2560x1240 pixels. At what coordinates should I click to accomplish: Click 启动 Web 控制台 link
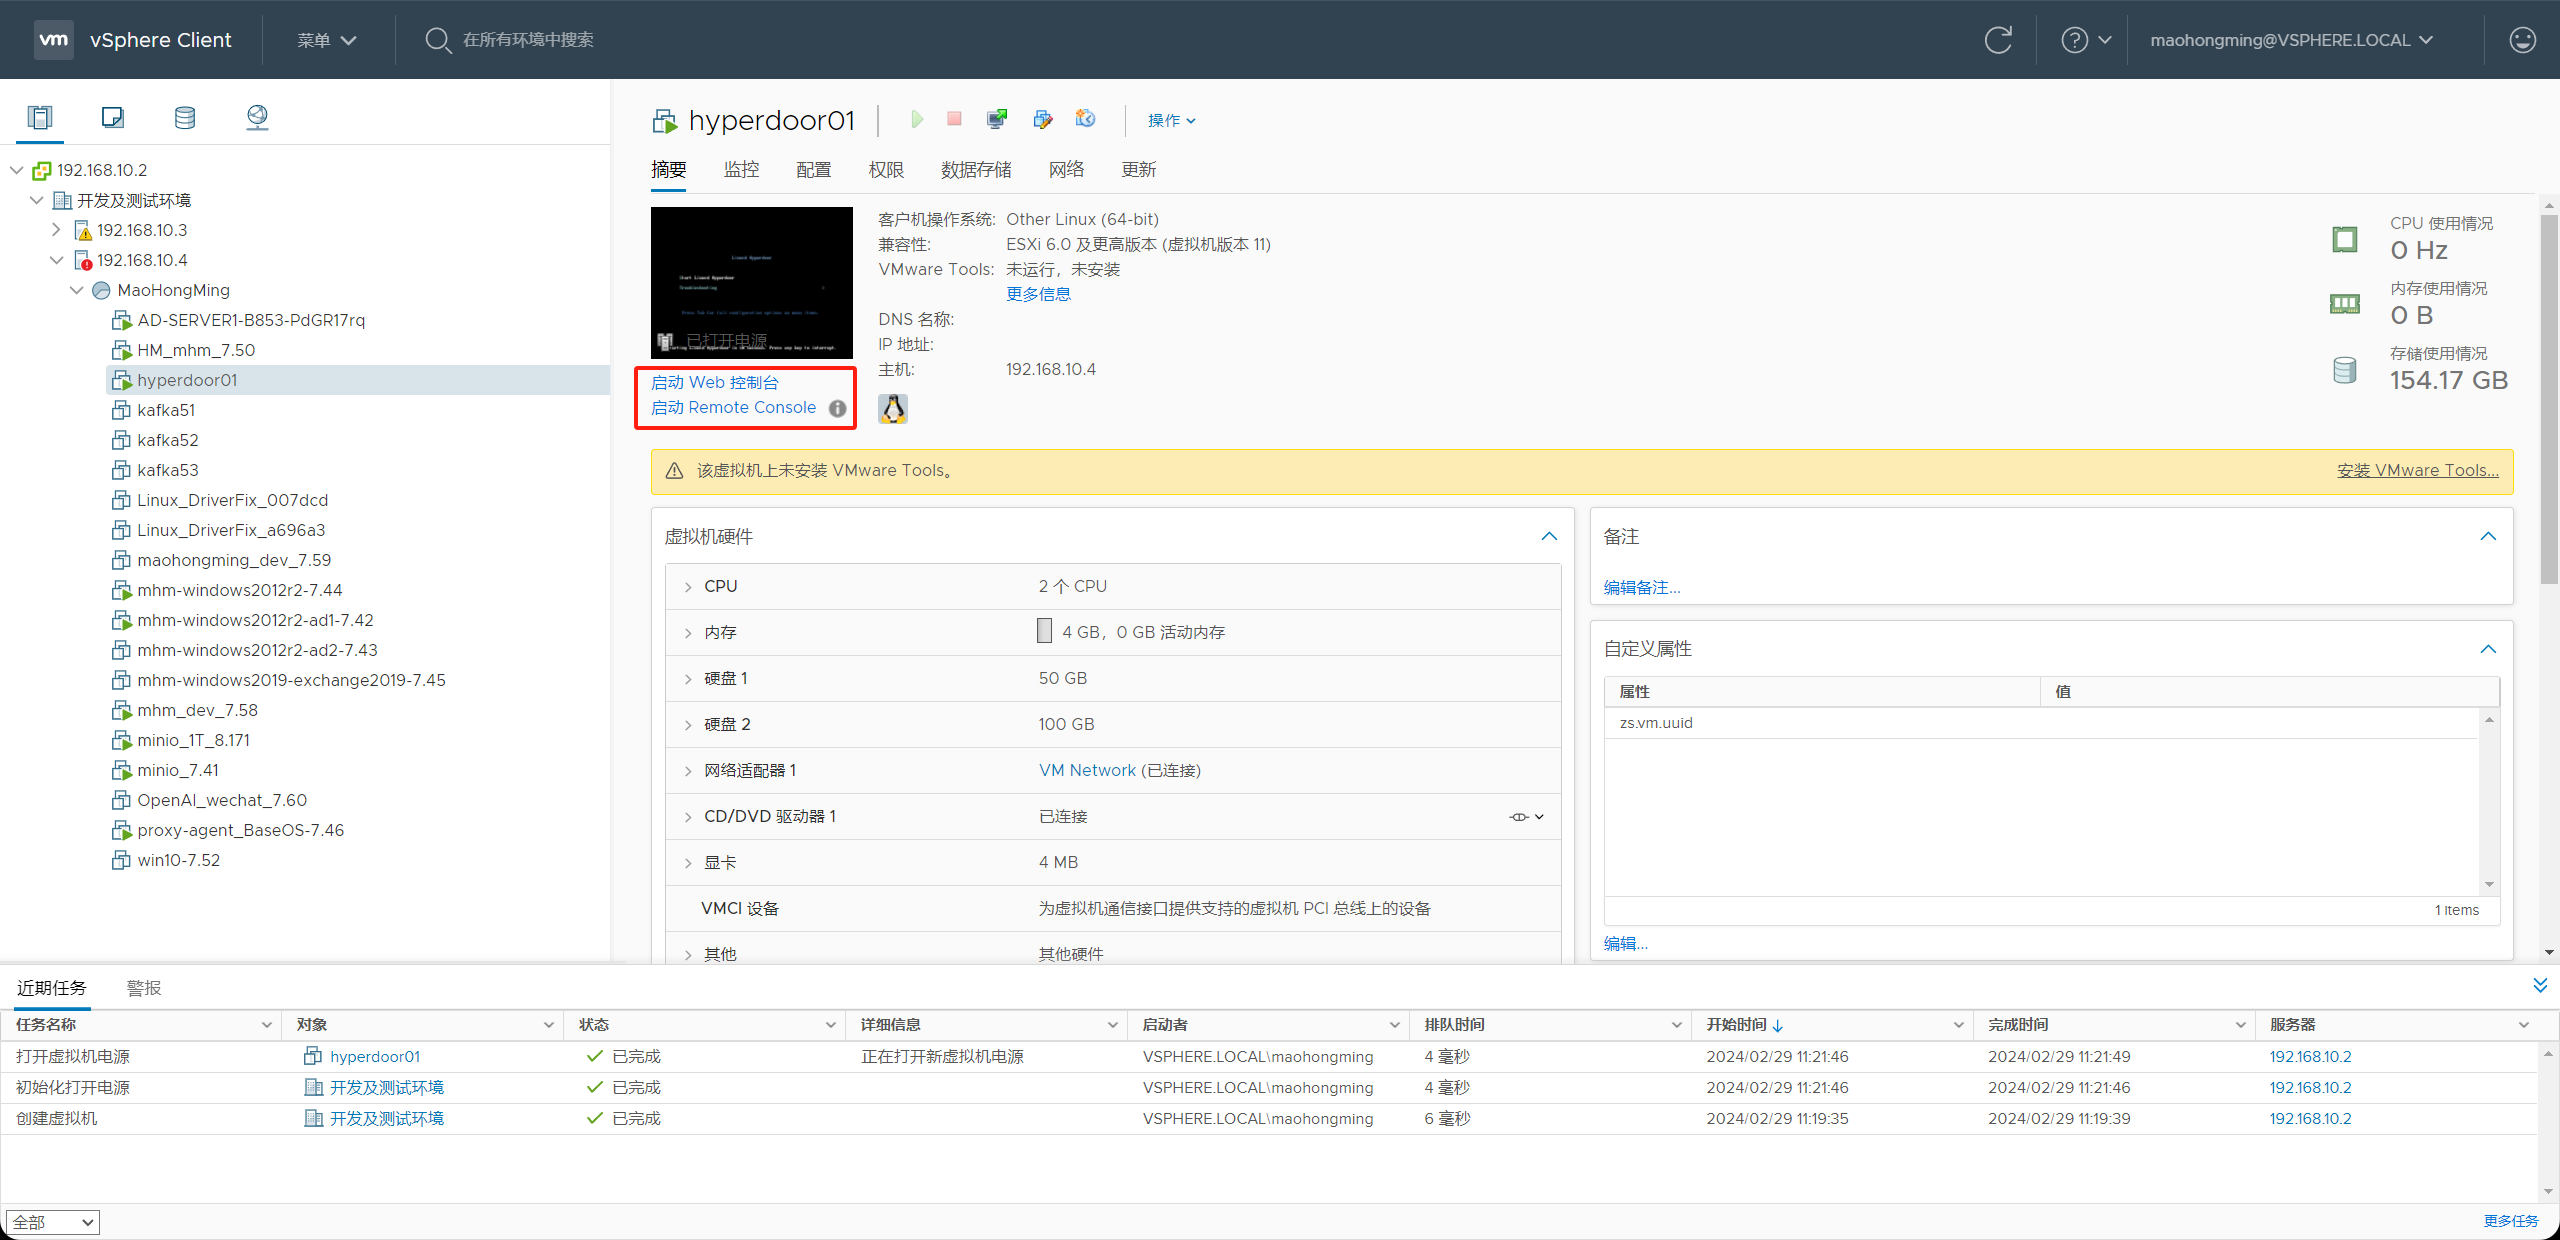(x=714, y=383)
